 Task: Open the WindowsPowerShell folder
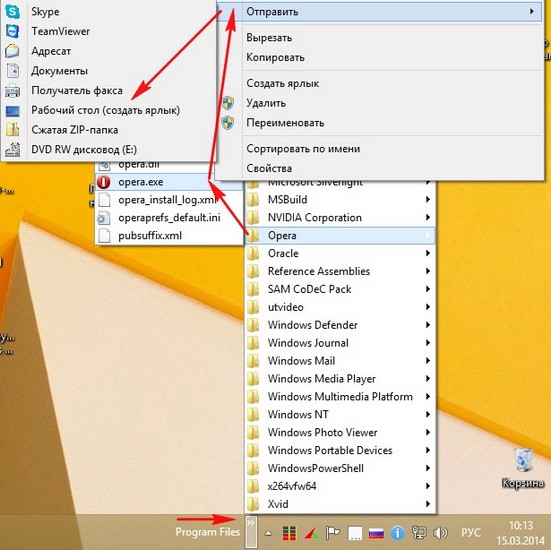(x=340, y=468)
